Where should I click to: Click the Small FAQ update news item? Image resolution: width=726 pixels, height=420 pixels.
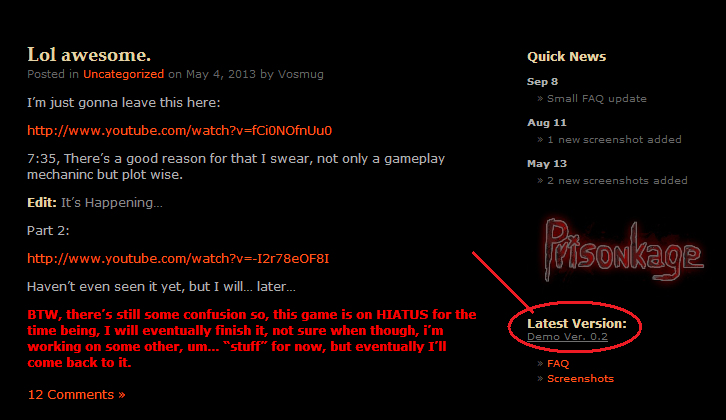pyautogui.click(x=597, y=99)
